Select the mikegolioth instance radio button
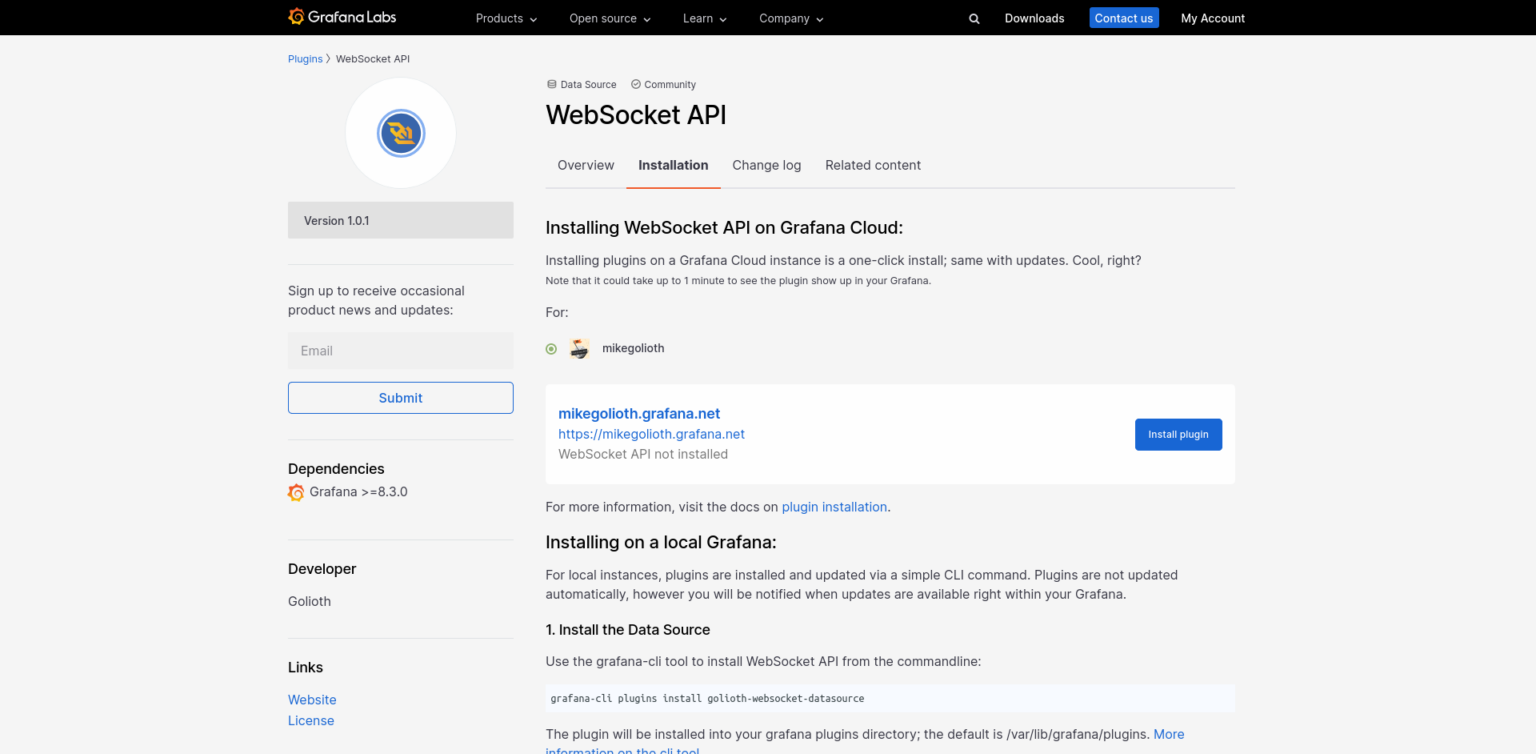 551,348
